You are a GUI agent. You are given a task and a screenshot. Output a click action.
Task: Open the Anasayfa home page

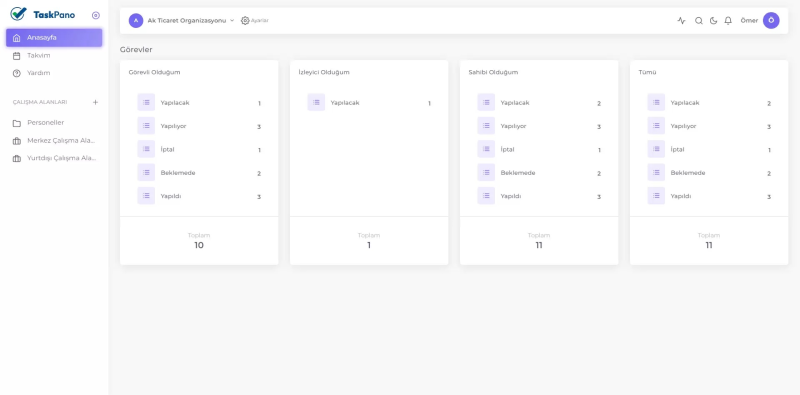tap(54, 38)
